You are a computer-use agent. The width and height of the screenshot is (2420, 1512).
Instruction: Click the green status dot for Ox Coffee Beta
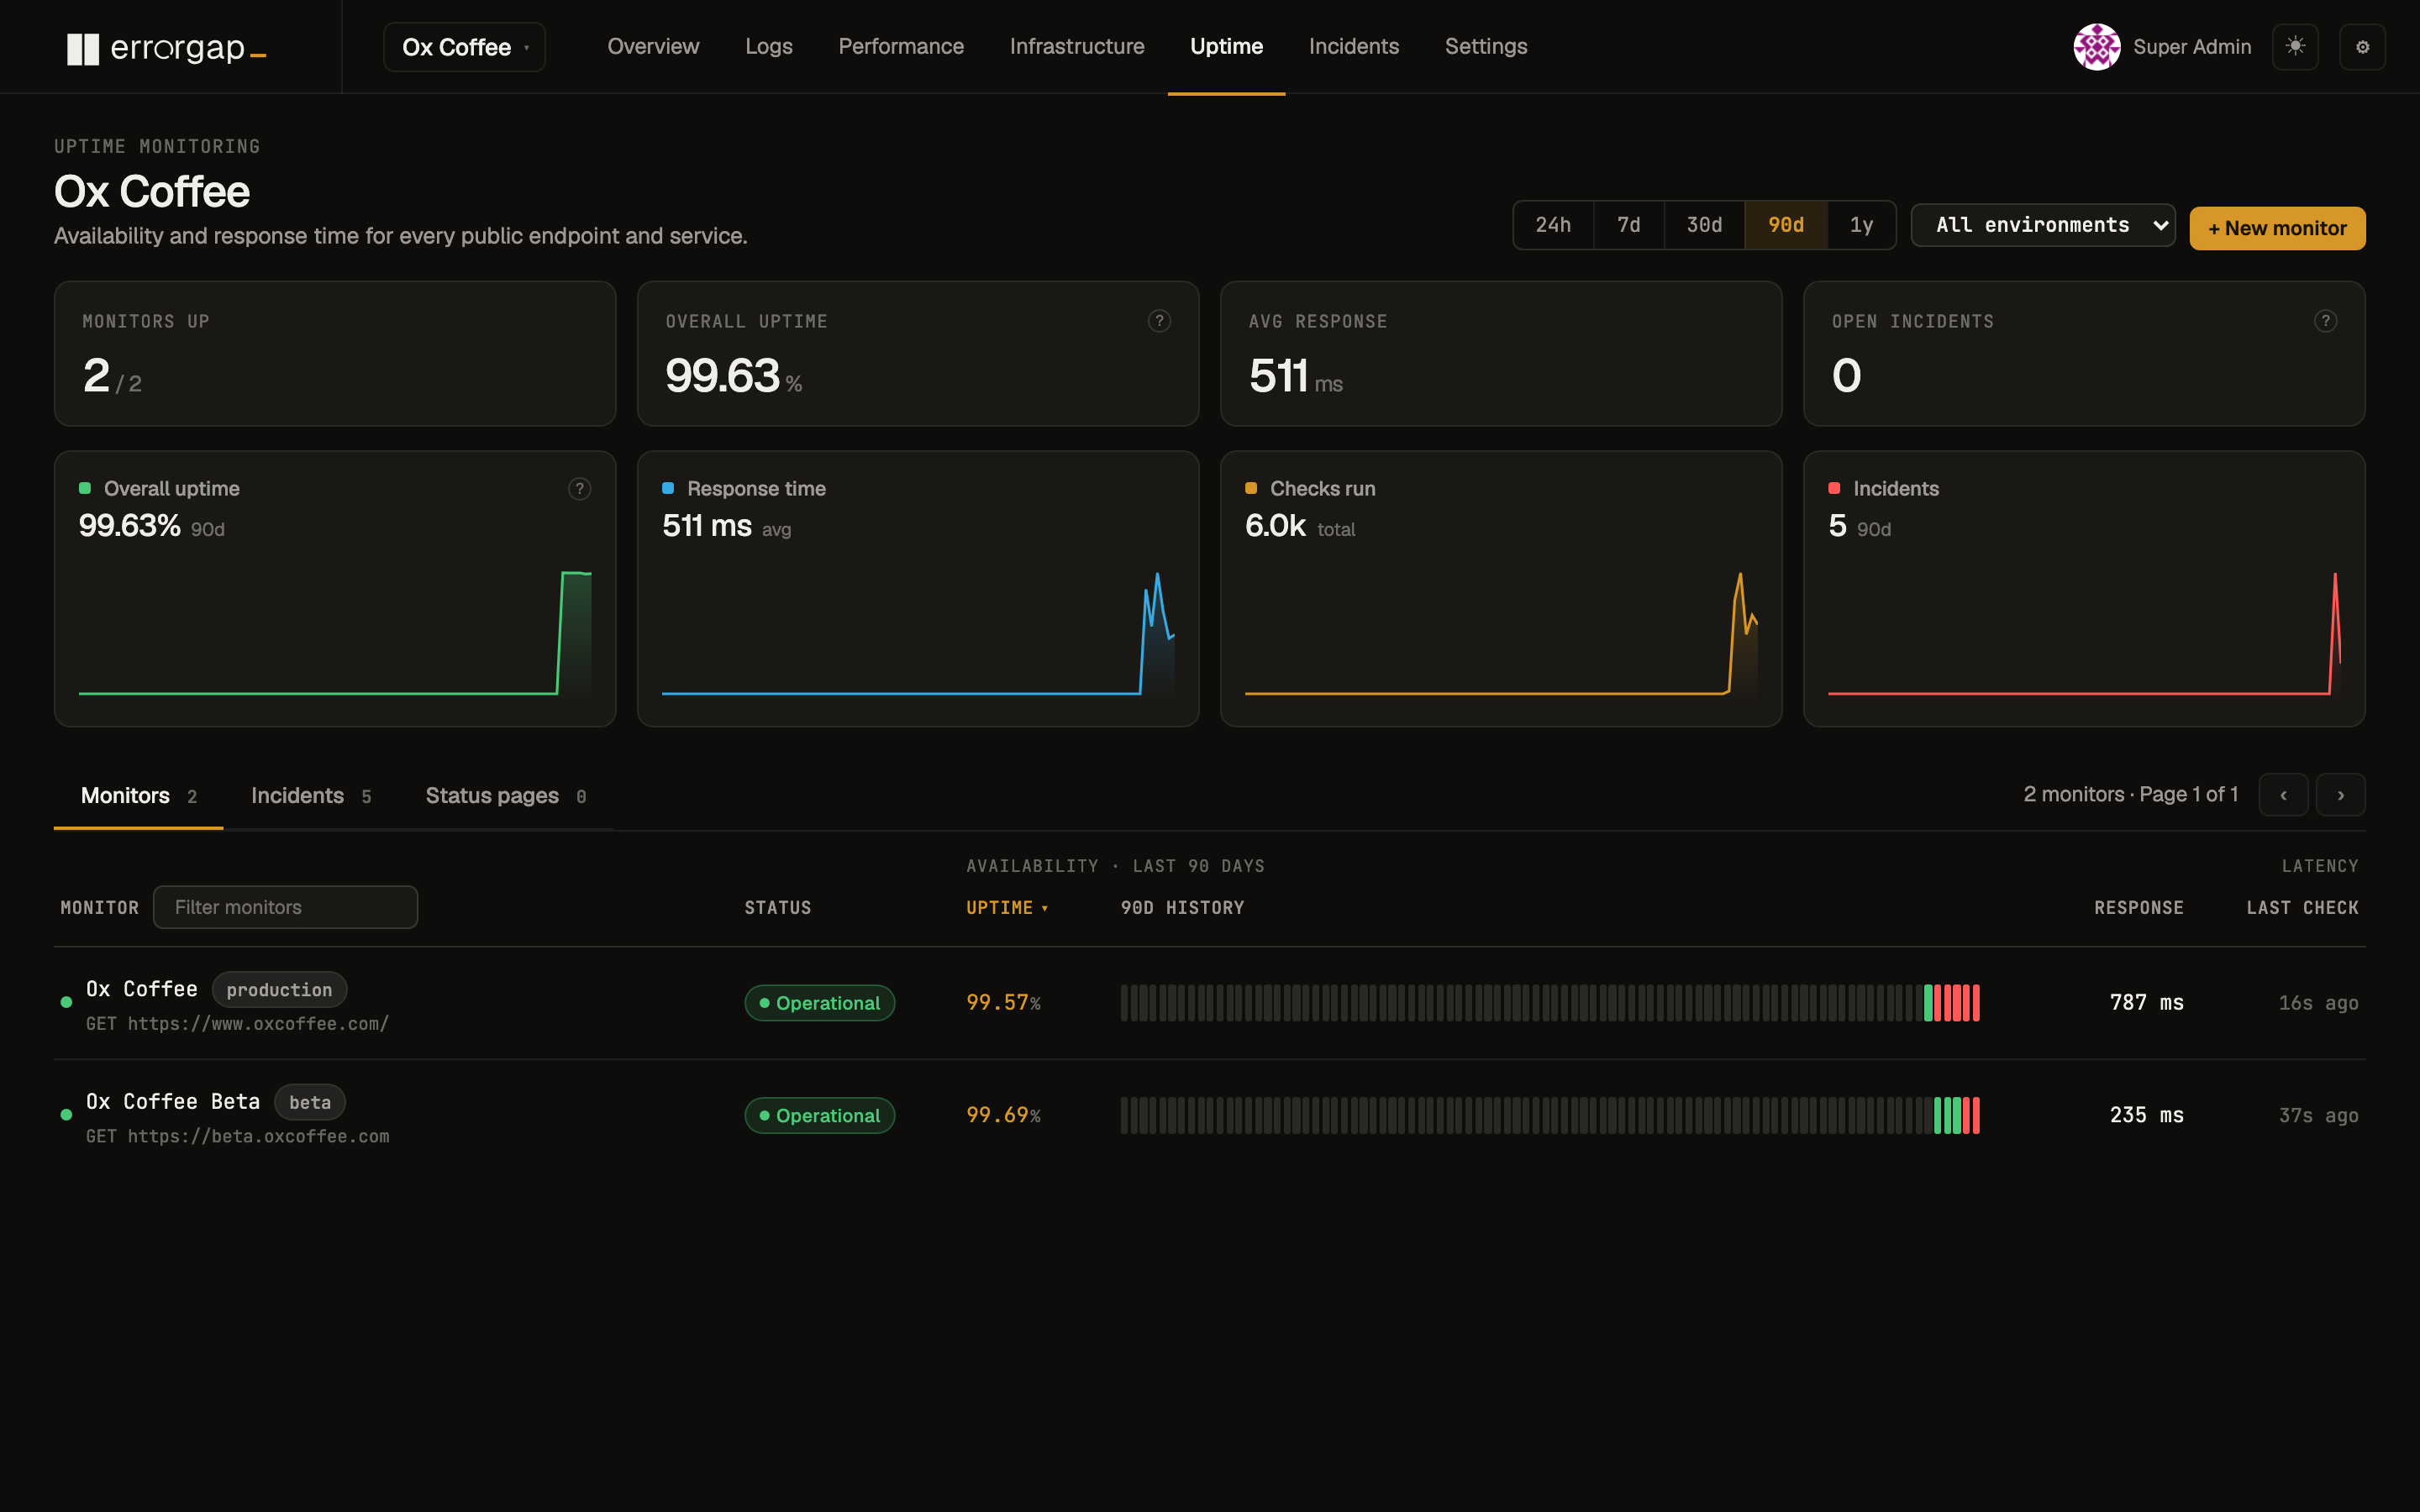66,1114
